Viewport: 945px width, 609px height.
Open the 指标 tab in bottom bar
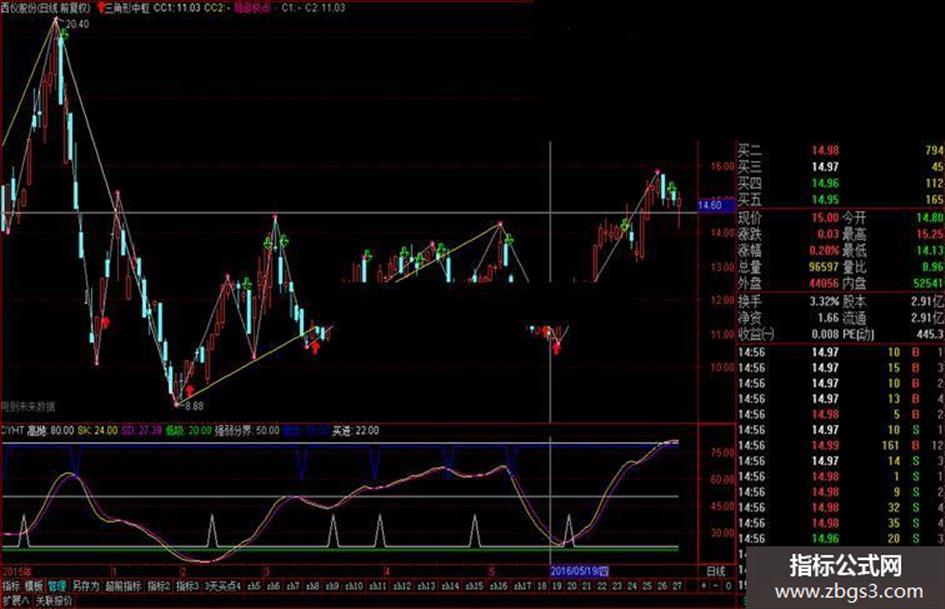11,585
